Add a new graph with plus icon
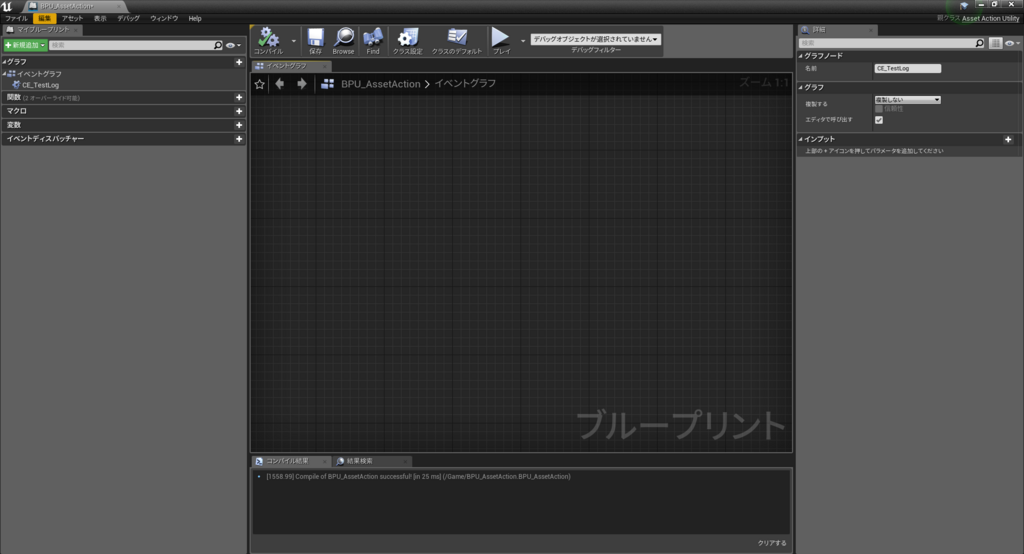The image size is (1024, 554). [x=239, y=62]
